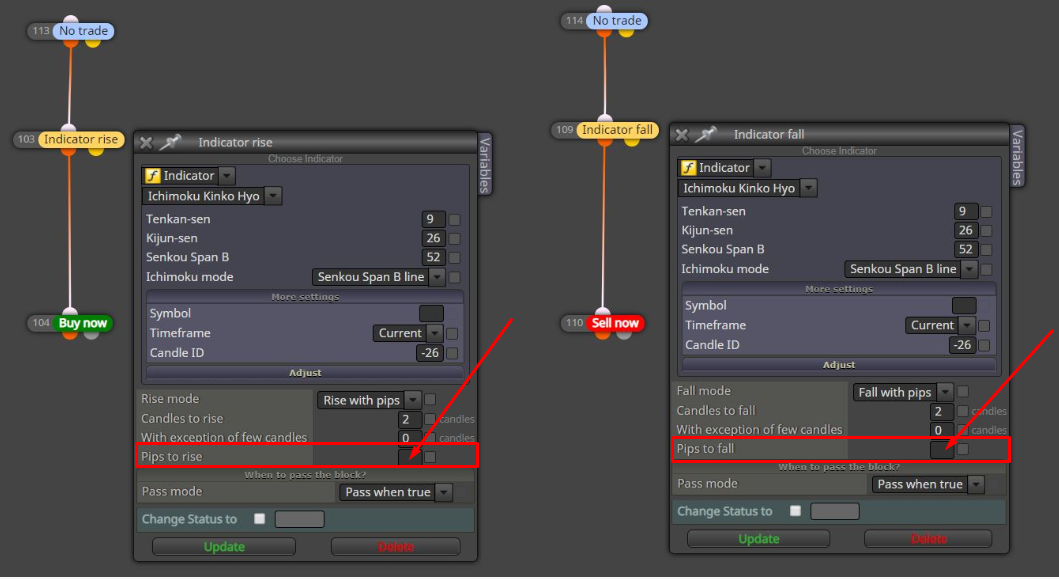Click Symbol field in rise panel

[x=431, y=313]
